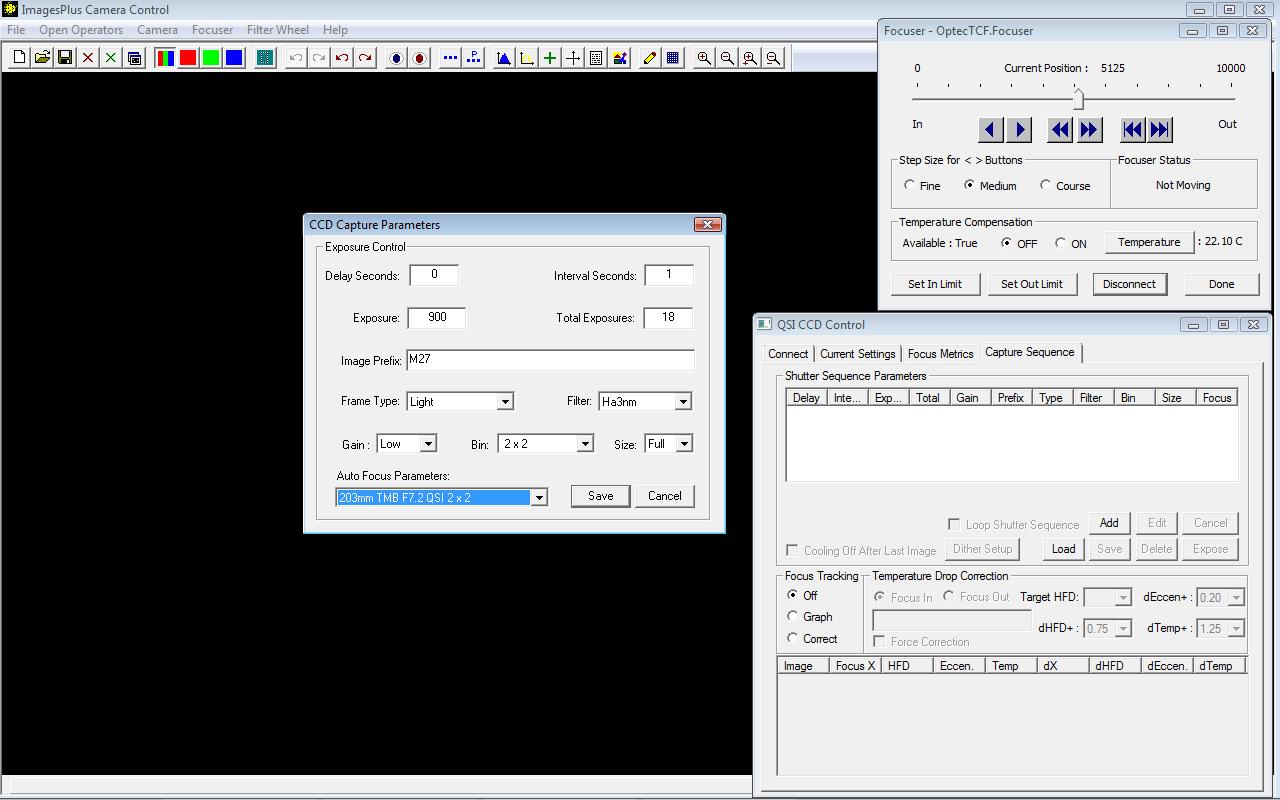This screenshot has height=800, width=1280.
Task: Click the dots with P icon
Action: tap(473, 58)
